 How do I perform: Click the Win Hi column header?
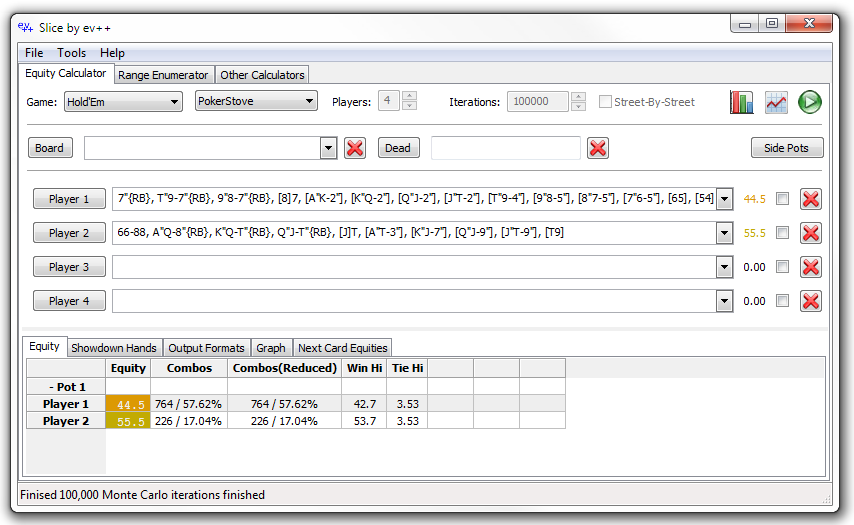(x=364, y=368)
